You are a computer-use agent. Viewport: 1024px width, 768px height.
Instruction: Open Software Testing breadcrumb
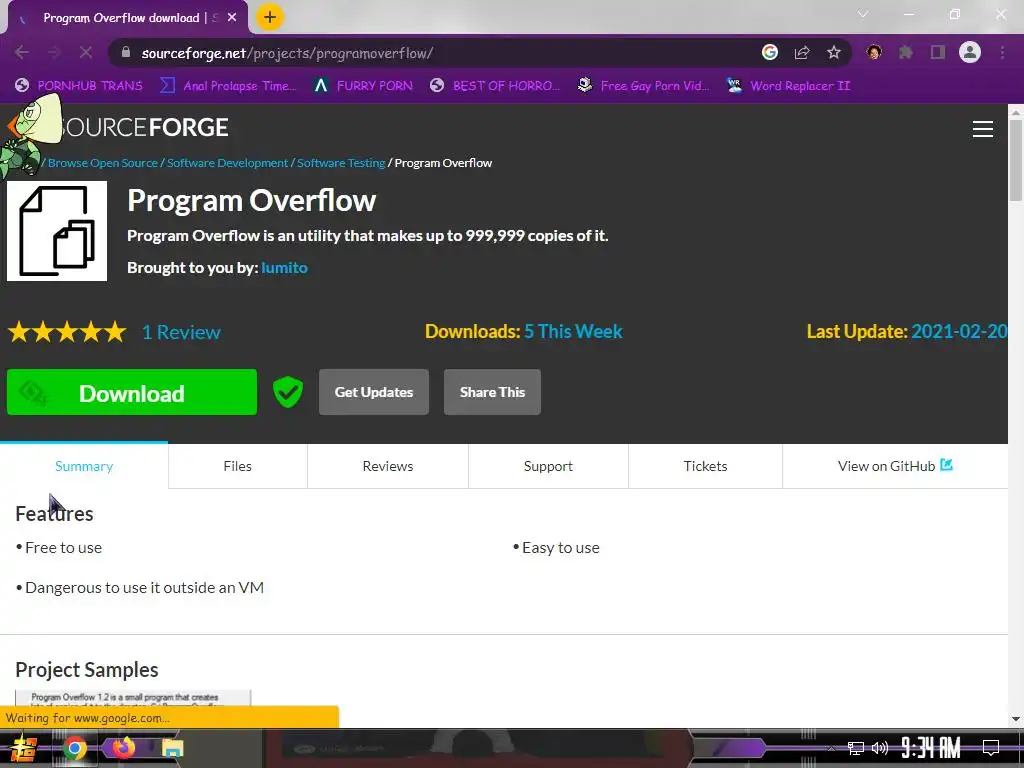point(341,163)
